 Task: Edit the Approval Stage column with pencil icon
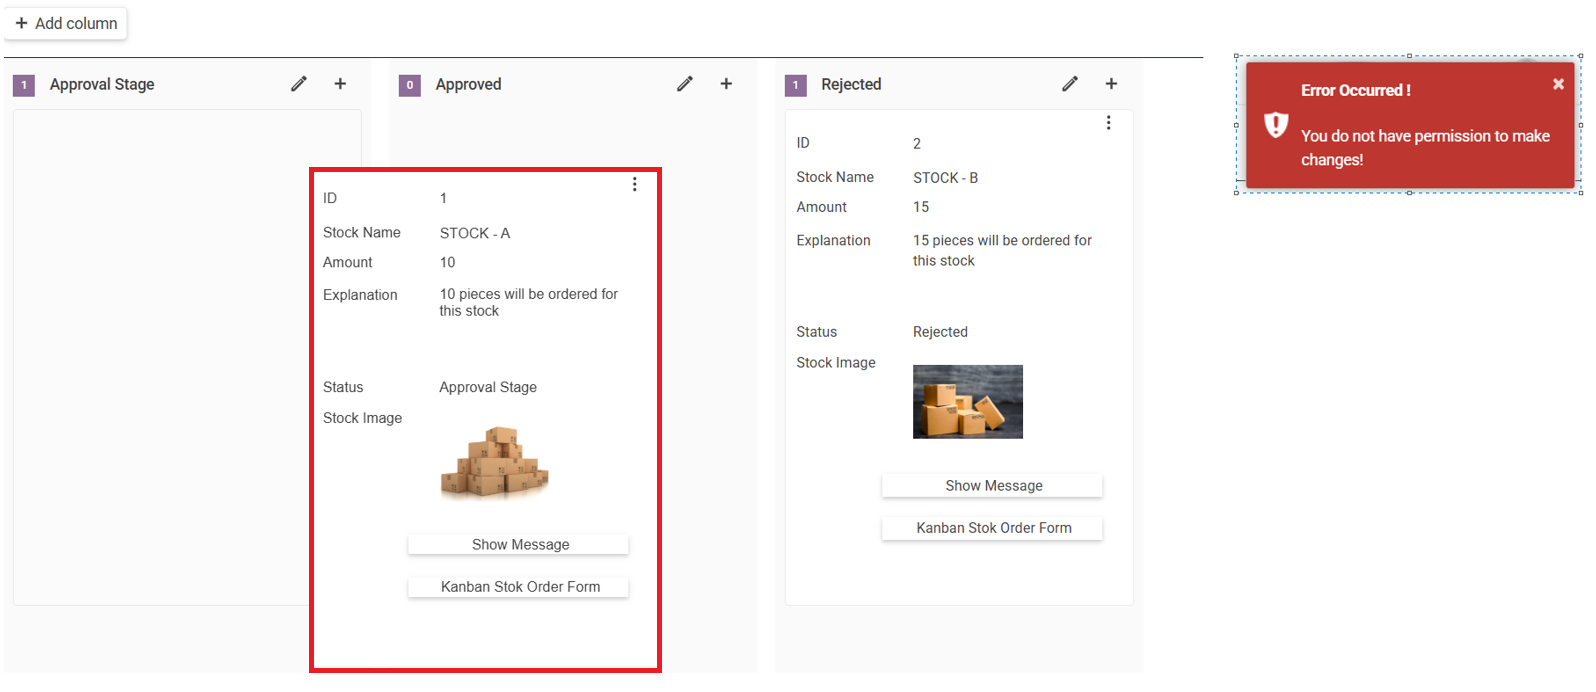pos(299,84)
